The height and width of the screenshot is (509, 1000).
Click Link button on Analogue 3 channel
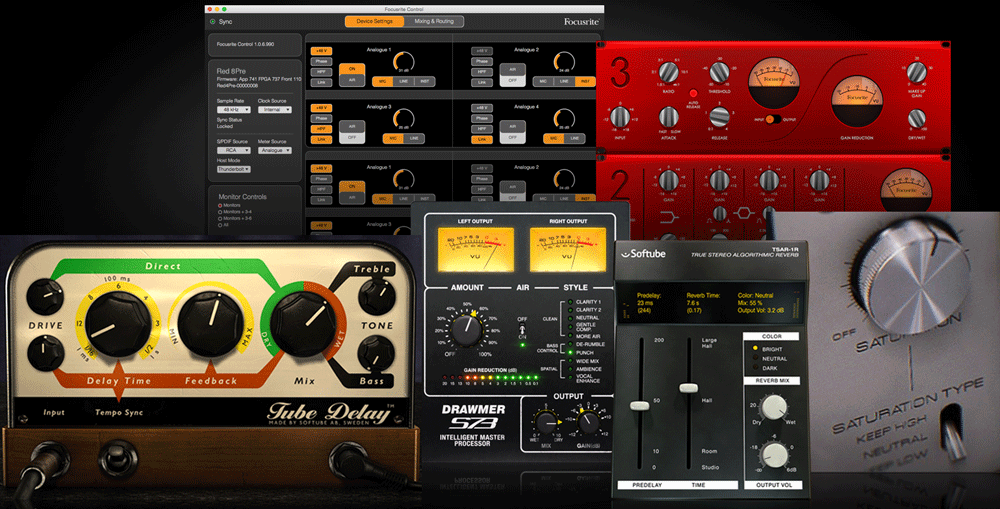pos(321,139)
